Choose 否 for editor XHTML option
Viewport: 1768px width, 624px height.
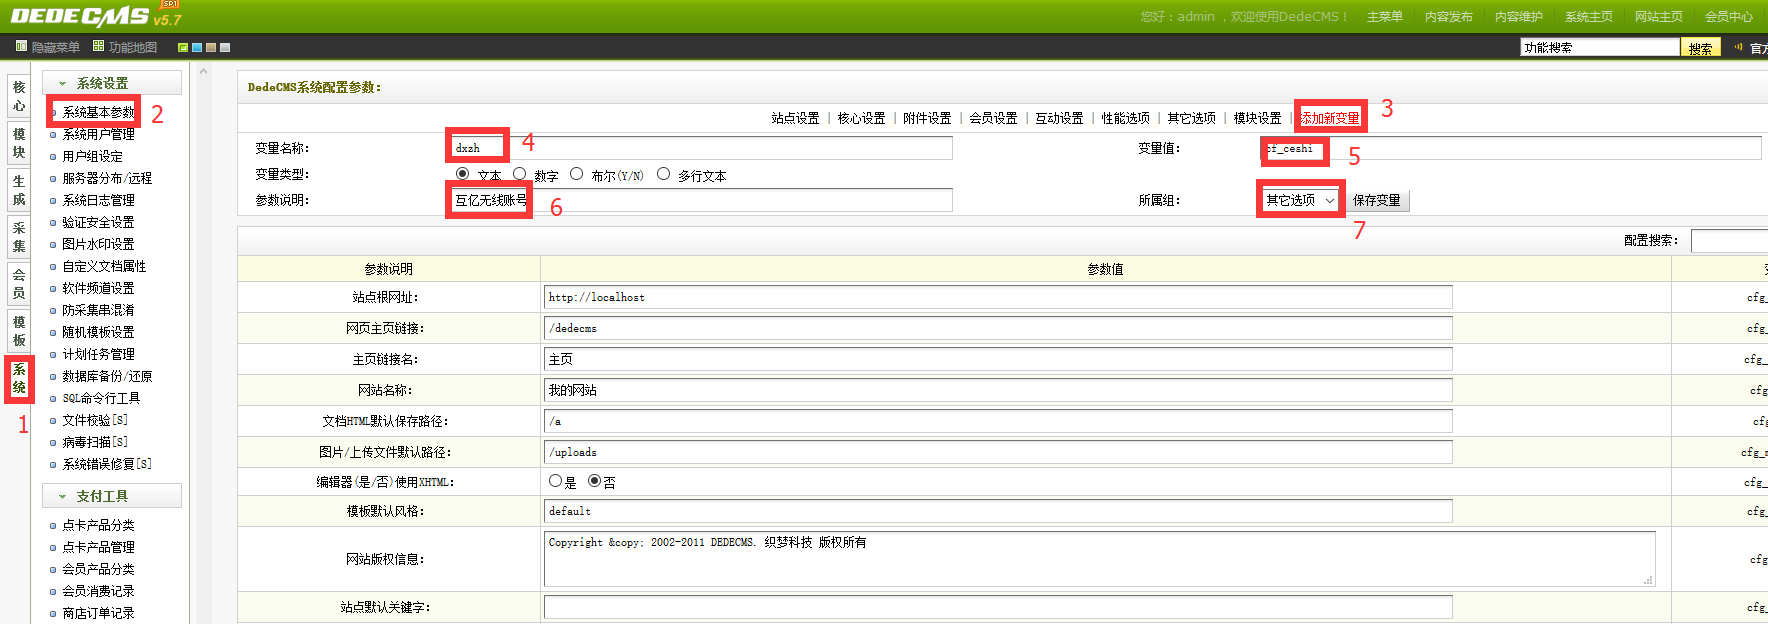594,481
